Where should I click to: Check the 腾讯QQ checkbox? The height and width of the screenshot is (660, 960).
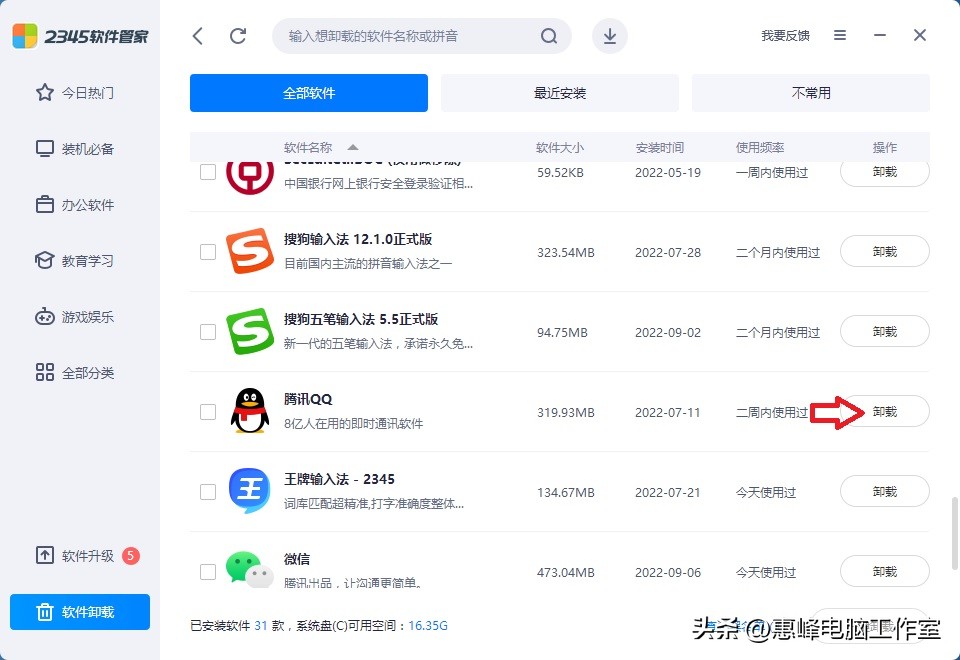[x=207, y=411]
